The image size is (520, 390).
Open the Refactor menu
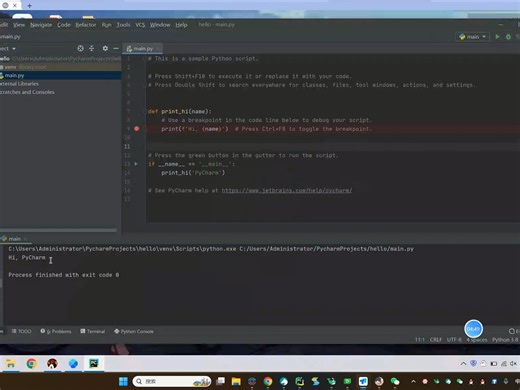click(86, 25)
